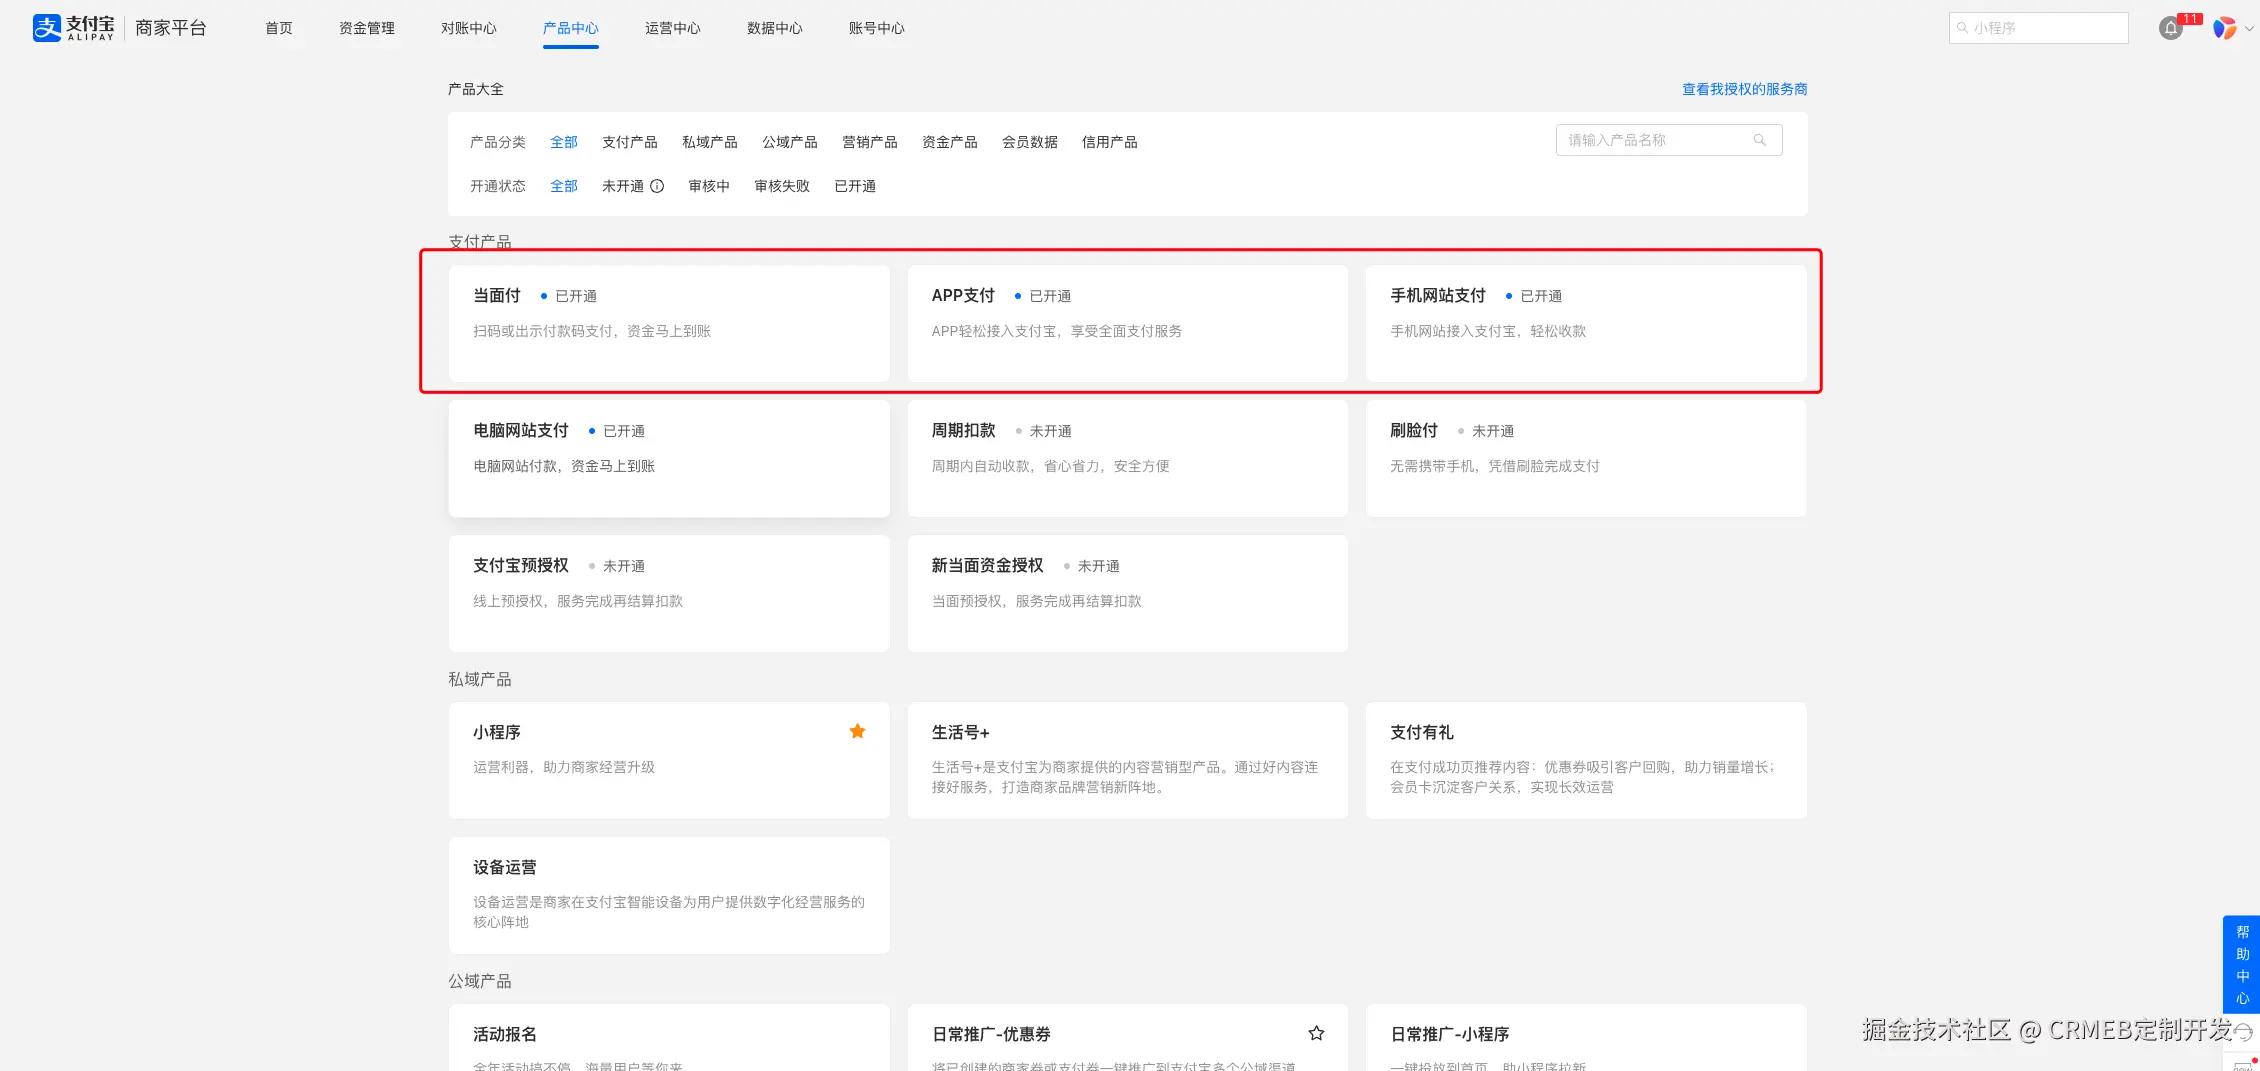This screenshot has height=1071, width=2260.
Task: Open 运营中心 from the top navigation
Action: point(673,28)
